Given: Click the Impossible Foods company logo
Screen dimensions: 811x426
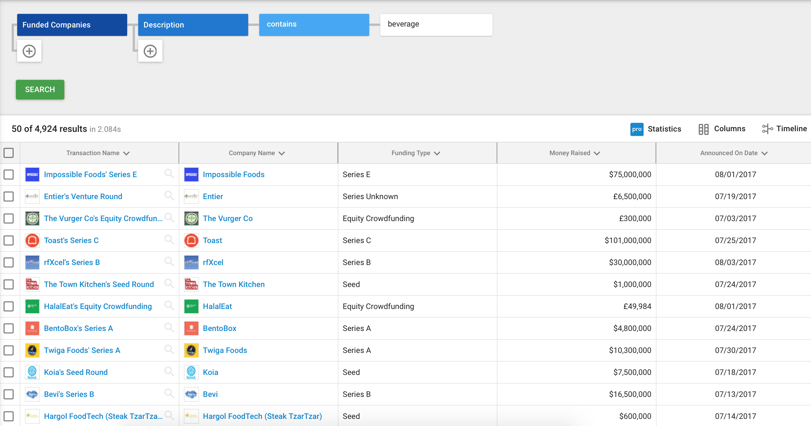Looking at the screenshot, I should pos(191,175).
